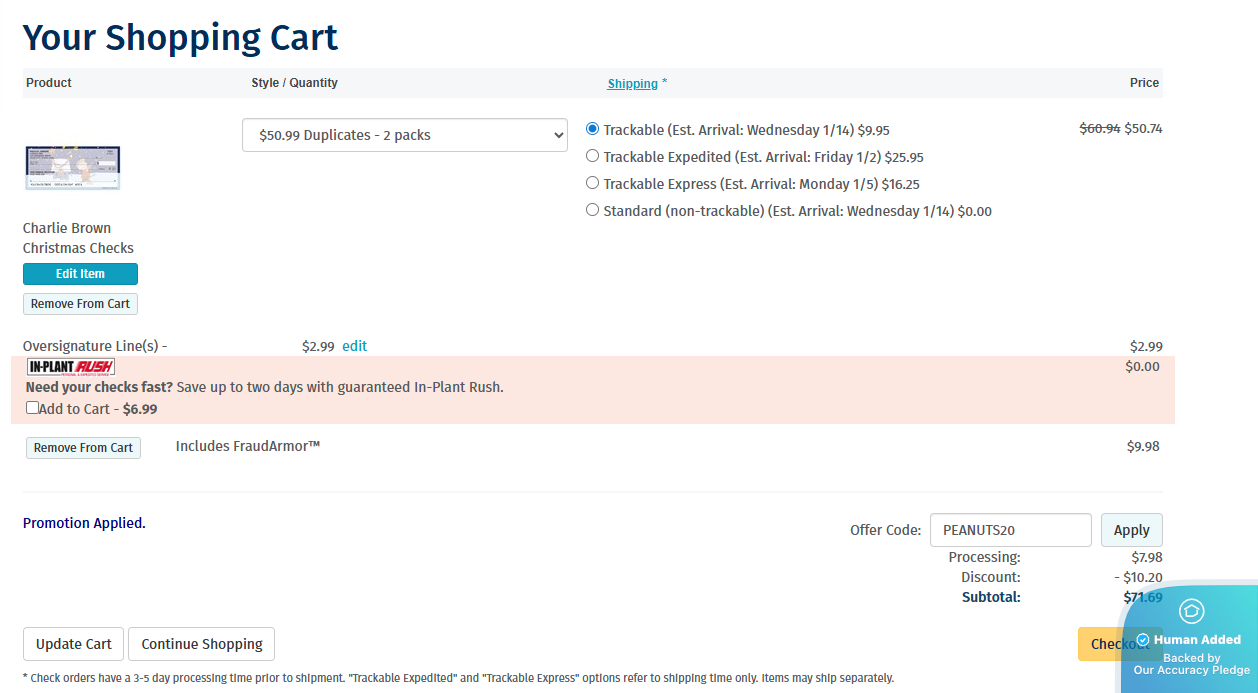Viewport: 1258px width, 693px height.
Task: Open the Charlie Brown Christmas Checks thumbnail
Action: click(x=72, y=168)
